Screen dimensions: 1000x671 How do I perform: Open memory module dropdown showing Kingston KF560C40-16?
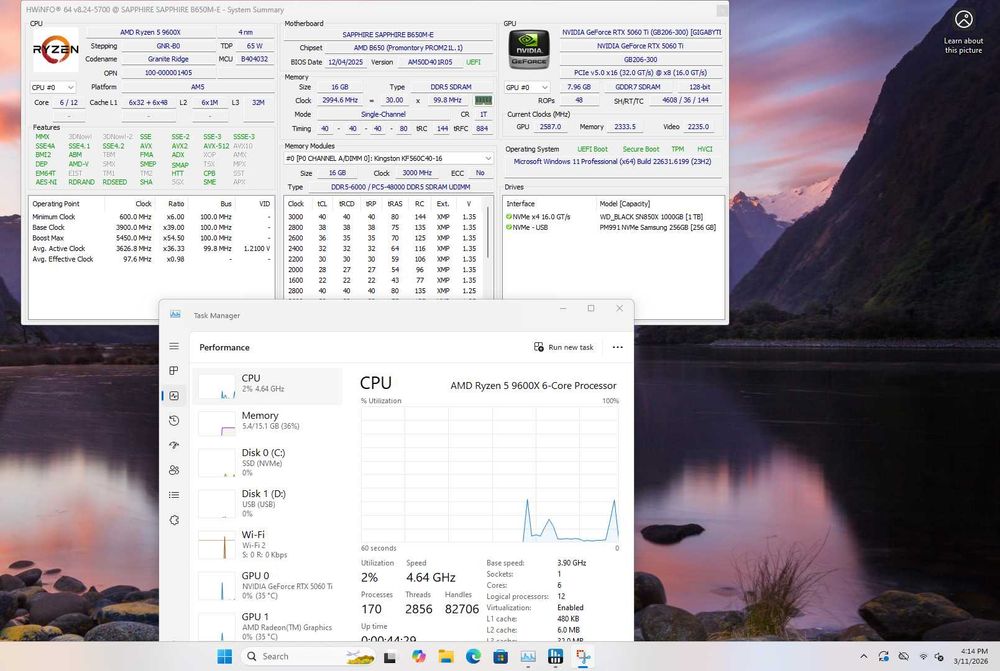(x=388, y=158)
